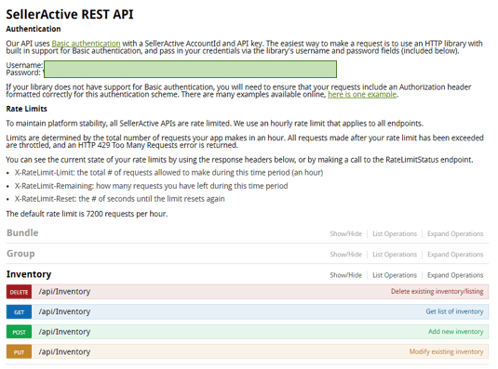Click 'Add new inventory' description
Screen dimensions: 498x369
point(456,331)
